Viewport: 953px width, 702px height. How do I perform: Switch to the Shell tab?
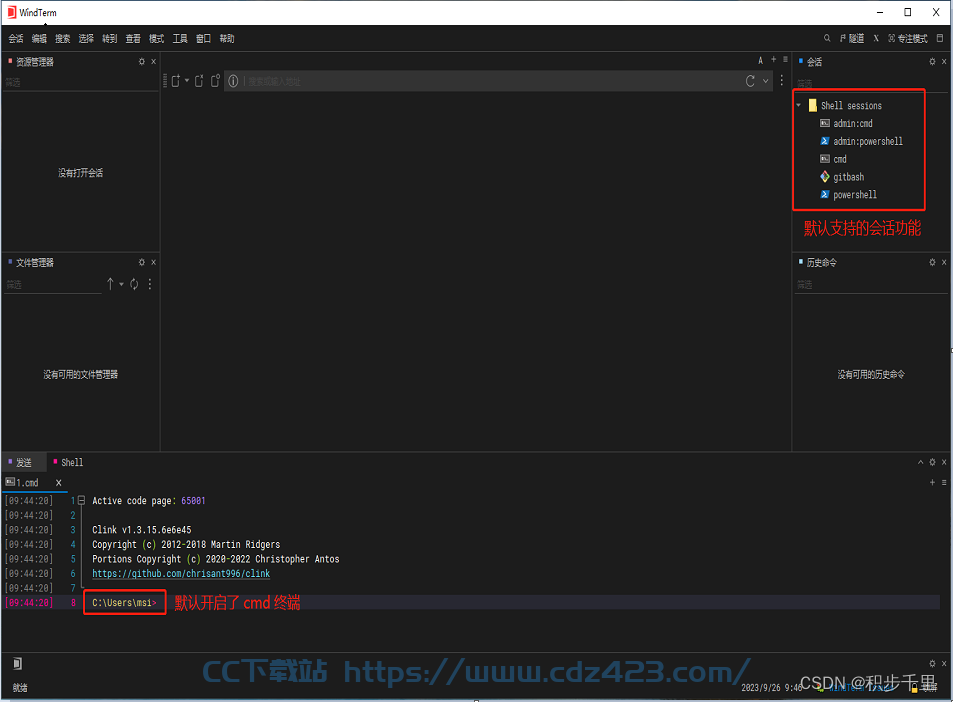pyautogui.click(x=68, y=463)
